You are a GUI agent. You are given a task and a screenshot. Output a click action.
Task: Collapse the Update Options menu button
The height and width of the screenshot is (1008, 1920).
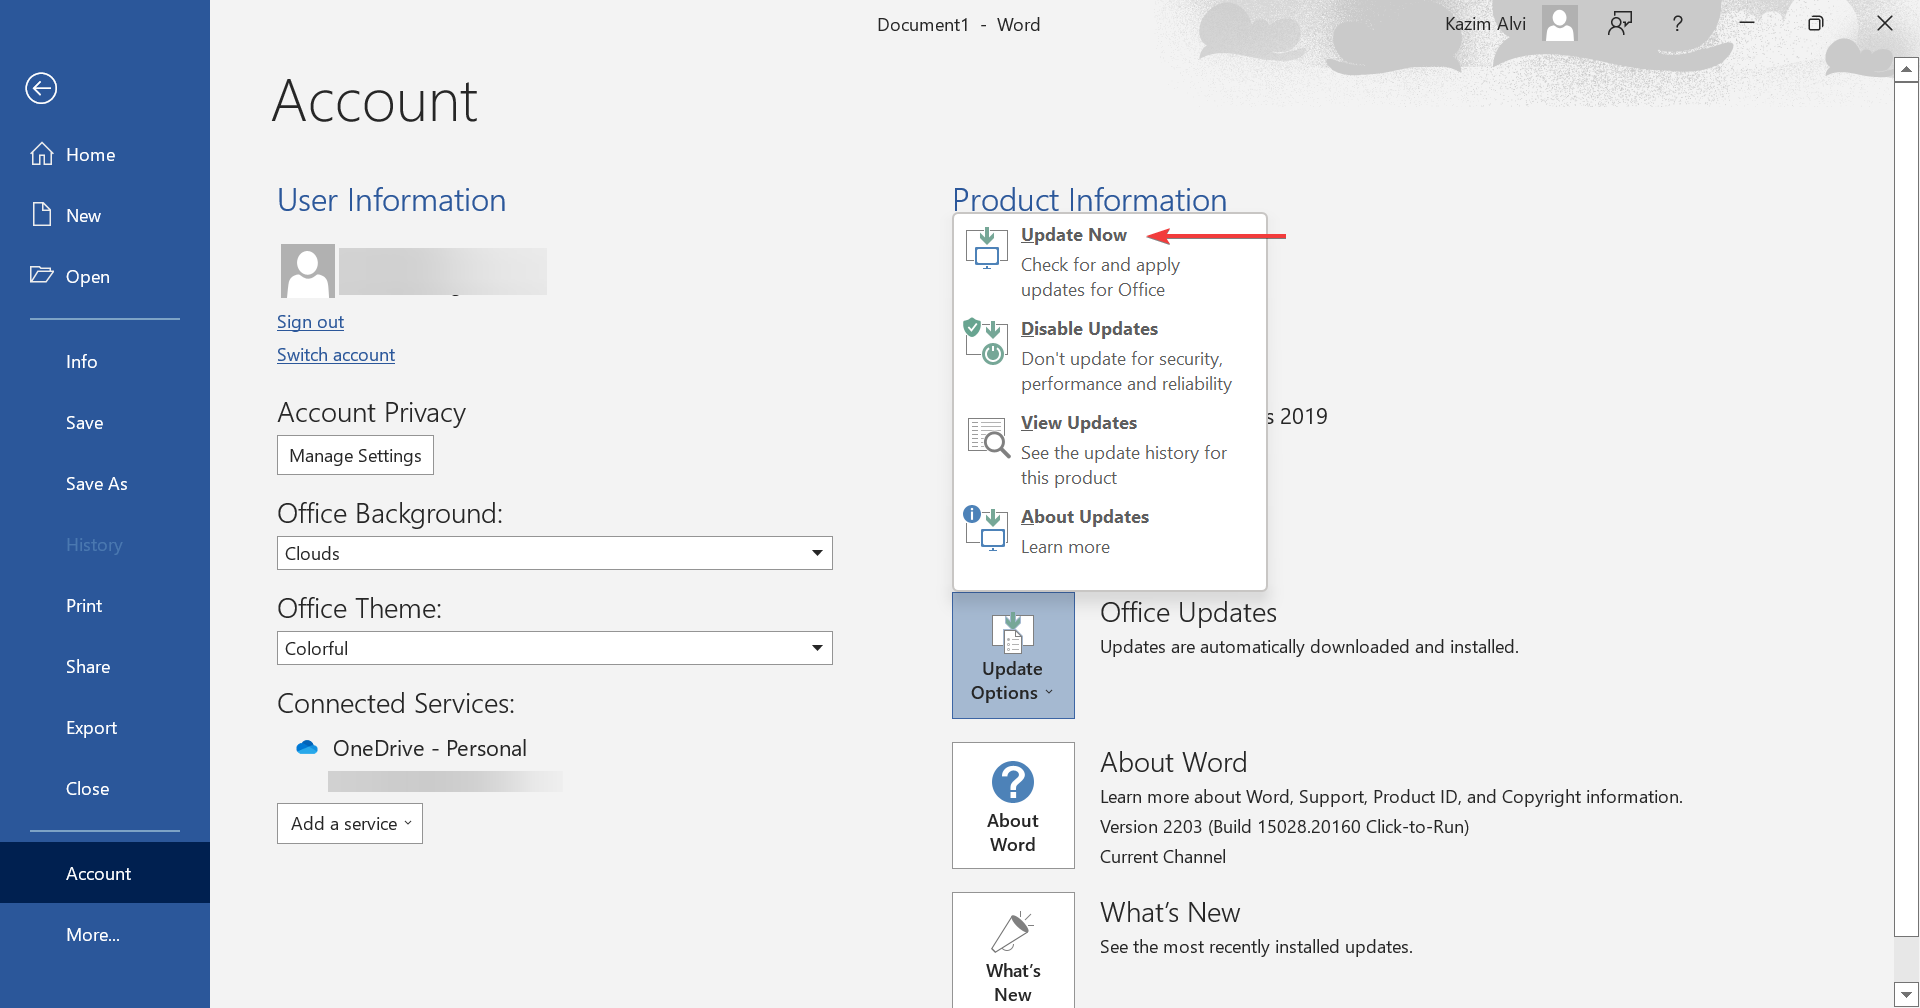[1013, 655]
